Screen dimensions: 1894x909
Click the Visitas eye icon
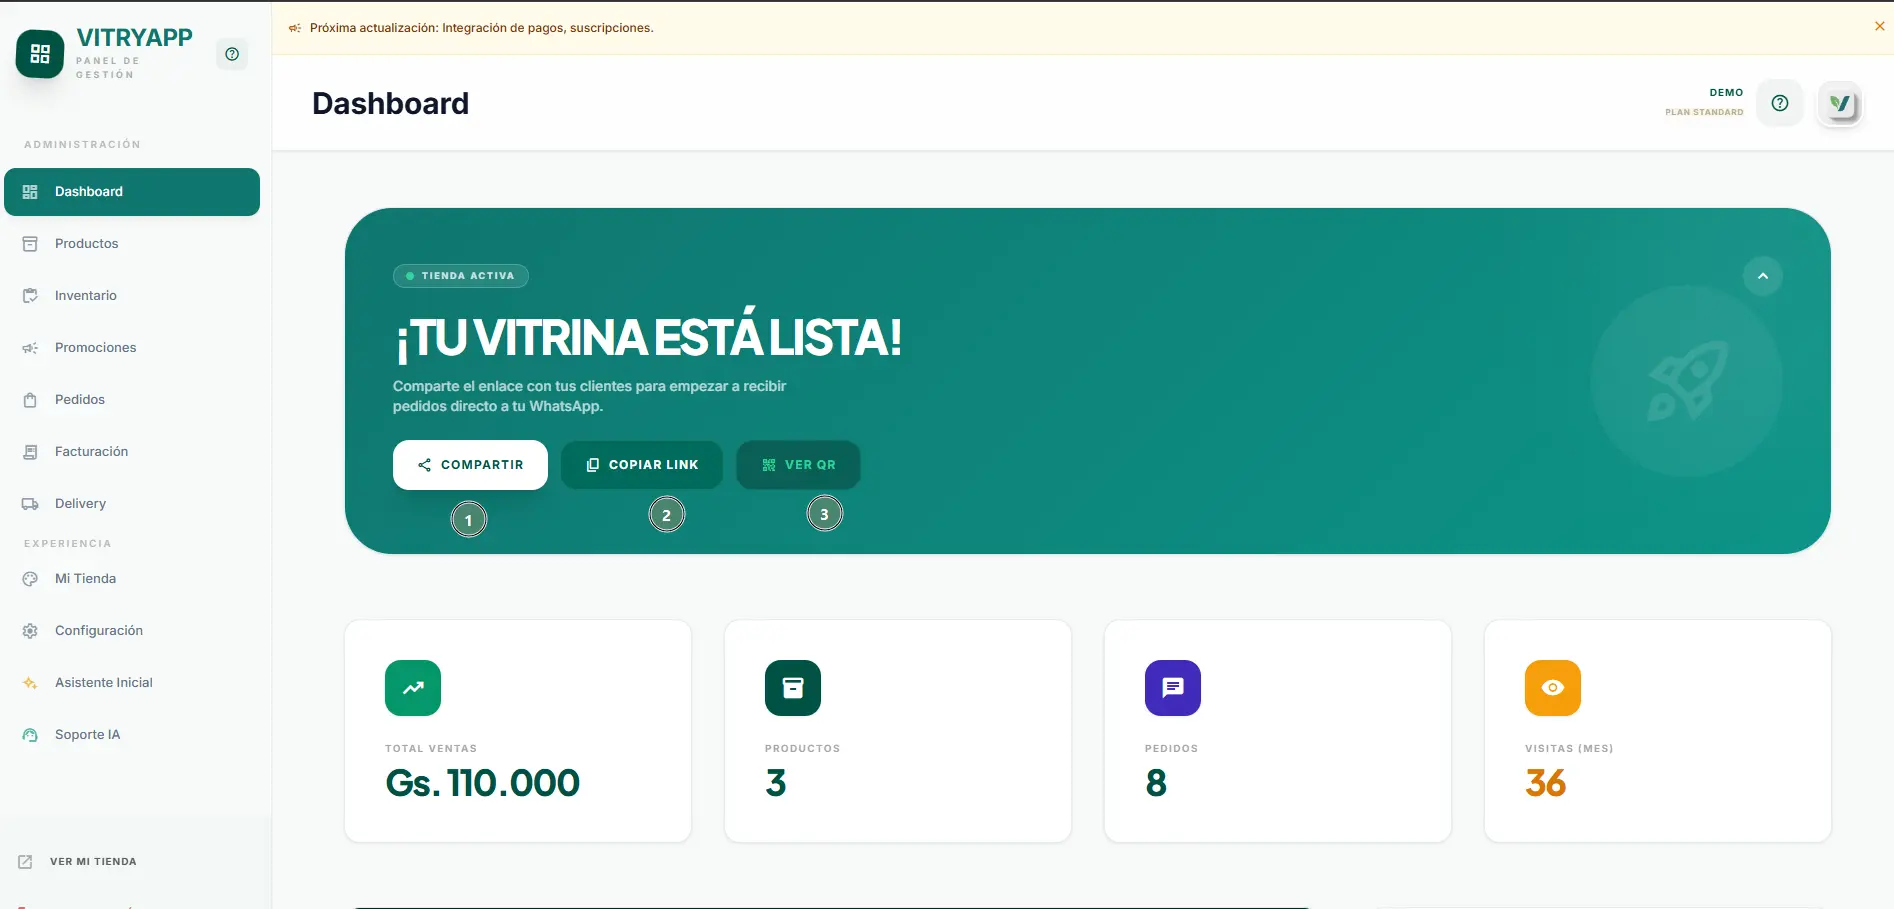pyautogui.click(x=1553, y=688)
